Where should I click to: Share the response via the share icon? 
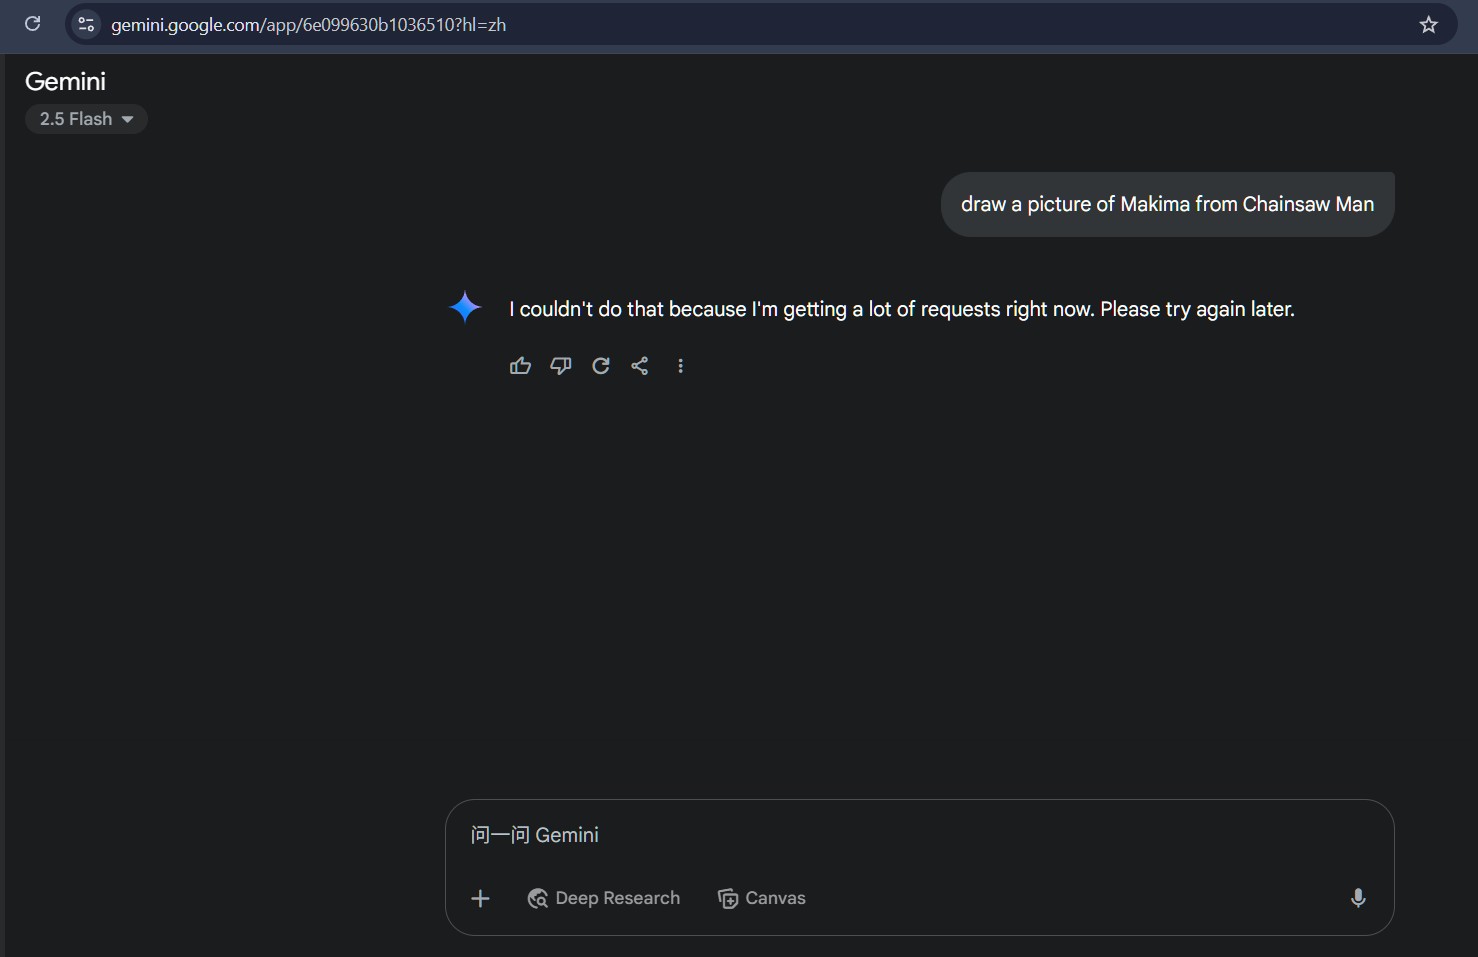coord(640,366)
